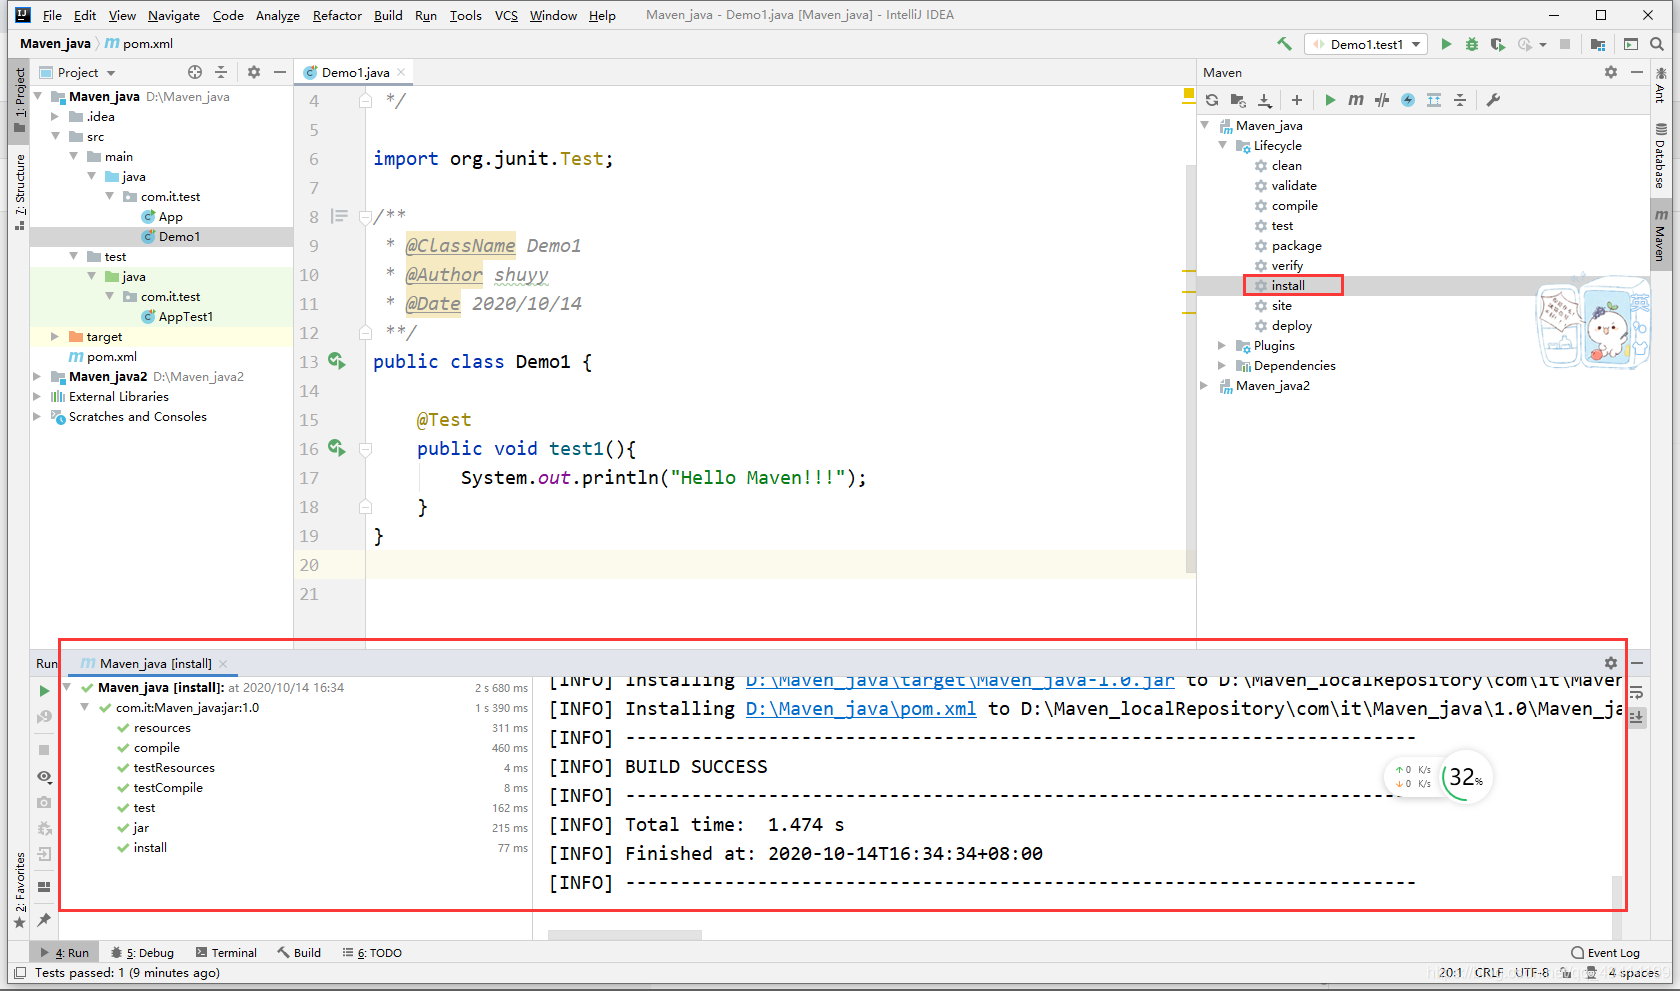Expand the .idea folder

tap(55, 117)
